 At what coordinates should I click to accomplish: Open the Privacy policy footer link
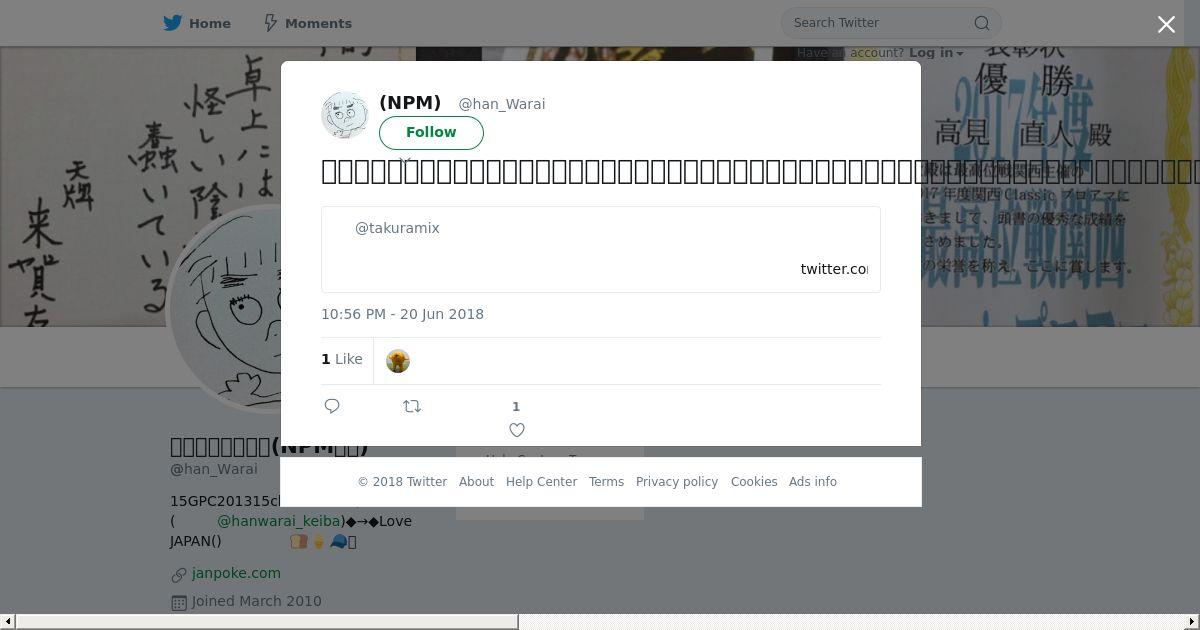[677, 482]
